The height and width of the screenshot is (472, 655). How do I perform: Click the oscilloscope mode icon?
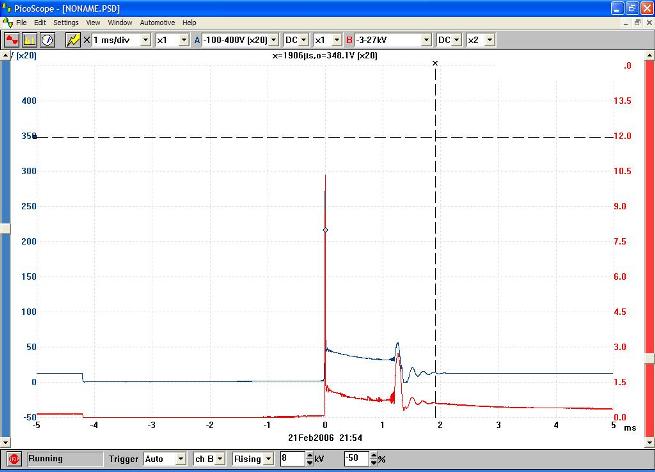click(13, 39)
